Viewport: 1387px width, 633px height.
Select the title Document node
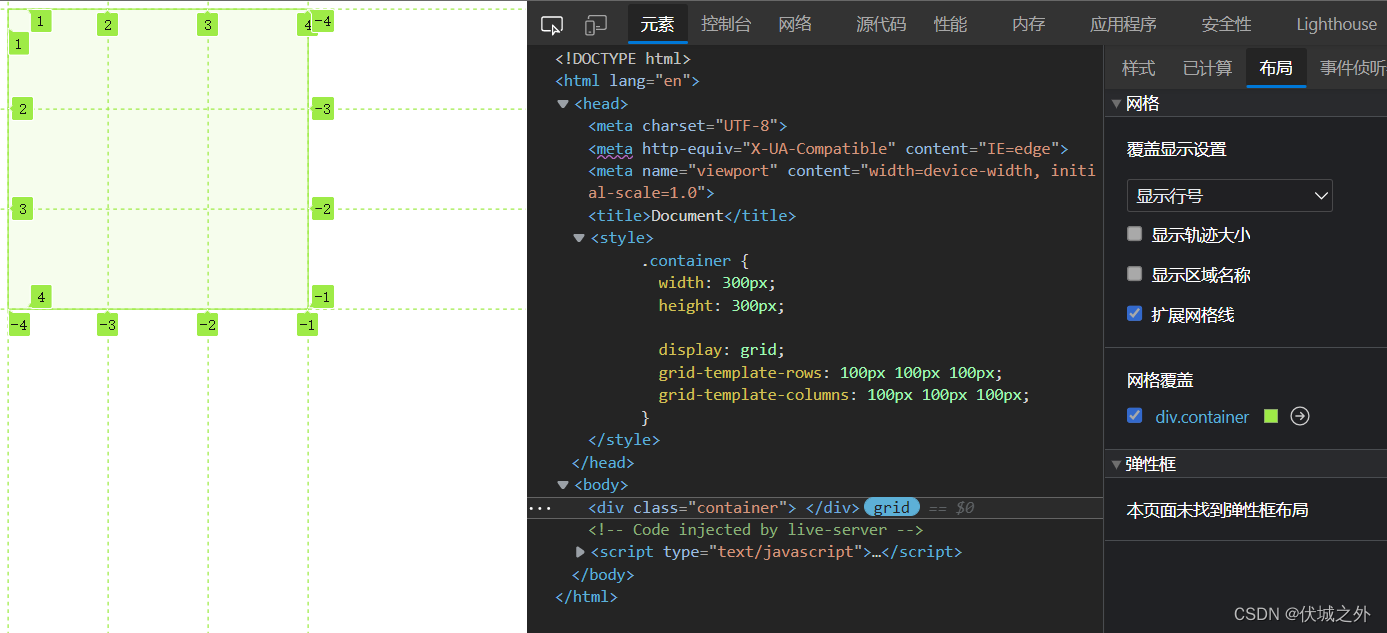[692, 216]
